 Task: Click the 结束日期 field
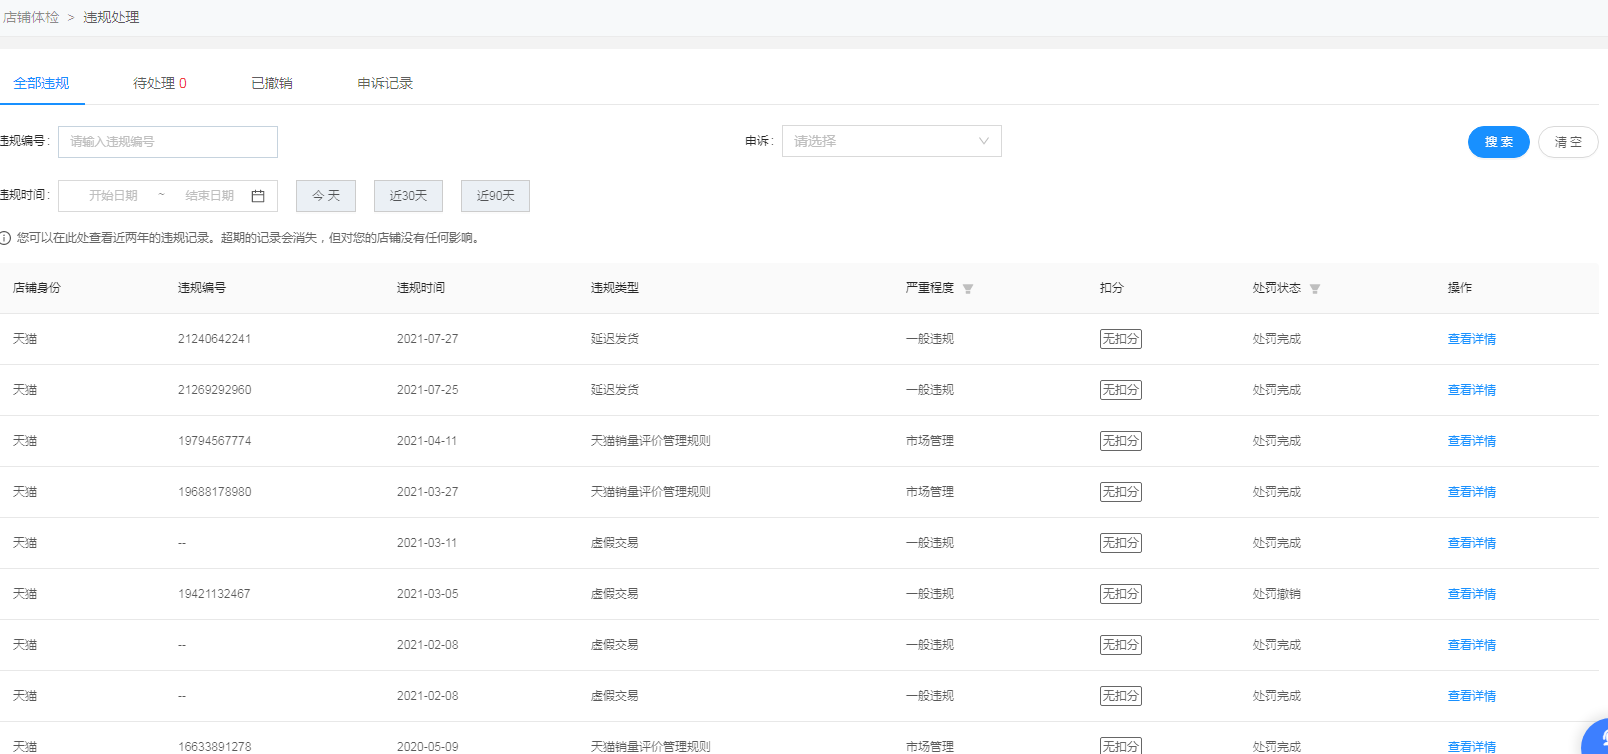point(209,196)
